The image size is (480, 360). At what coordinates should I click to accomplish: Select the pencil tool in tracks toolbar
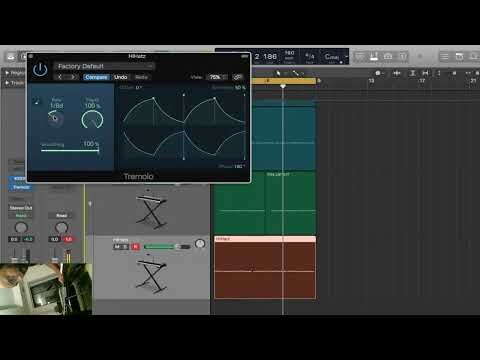point(296,73)
